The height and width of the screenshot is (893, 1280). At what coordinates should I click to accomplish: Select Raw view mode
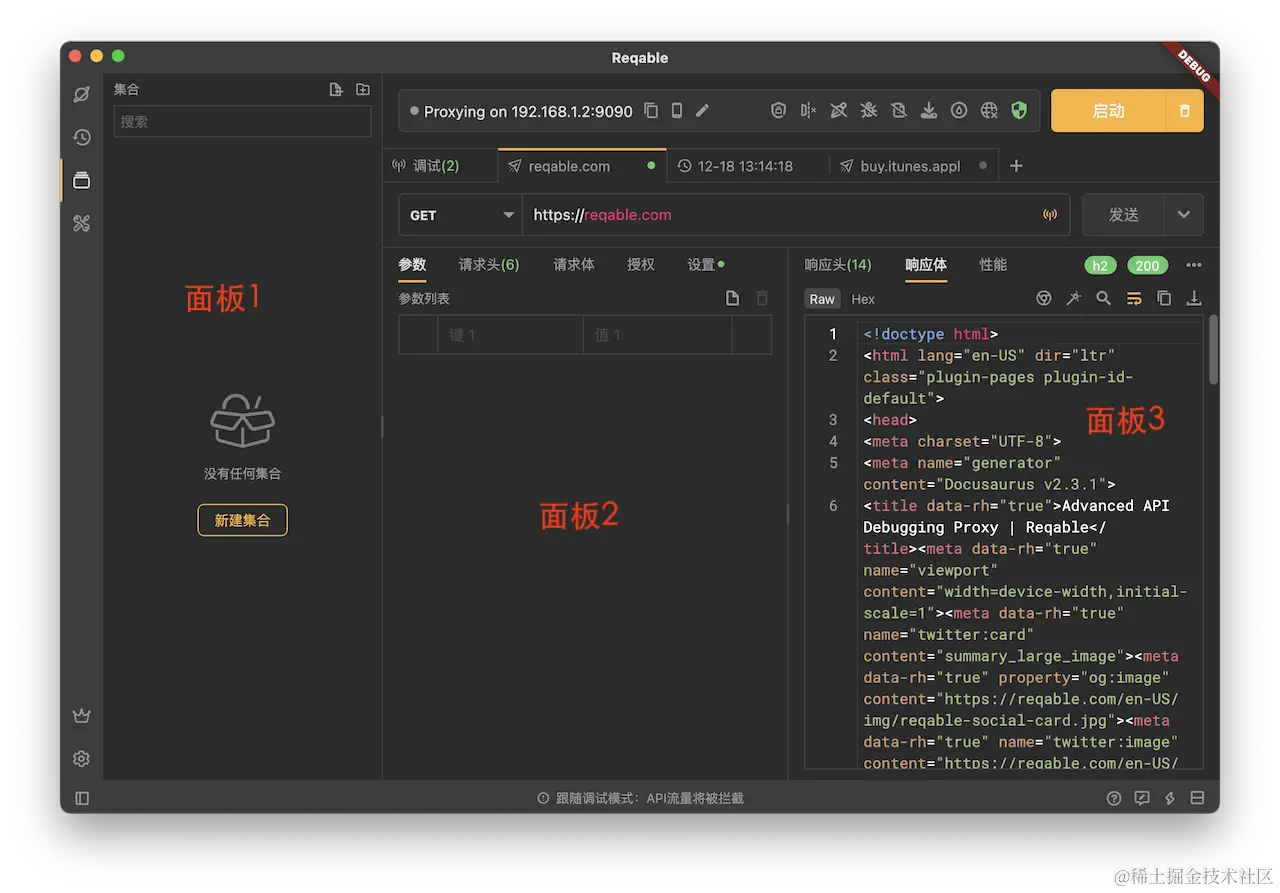pos(822,299)
